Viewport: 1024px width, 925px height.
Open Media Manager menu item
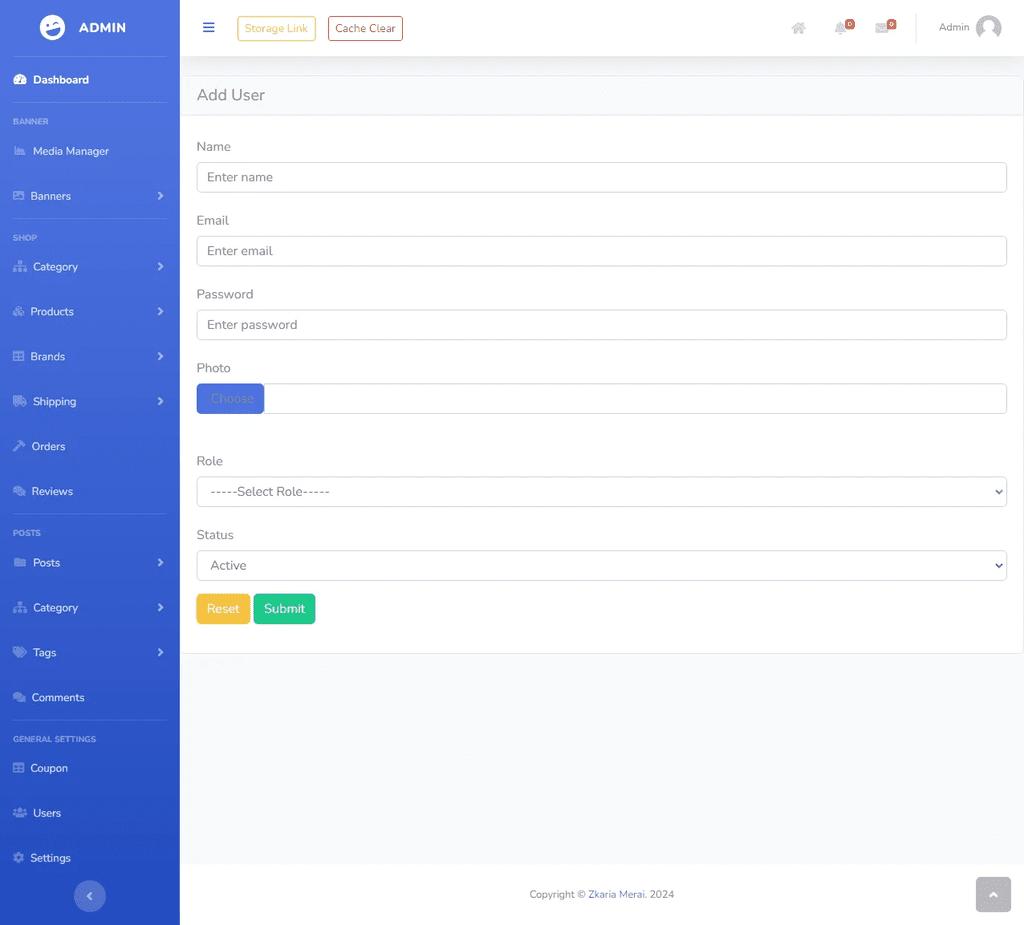[x=71, y=151]
